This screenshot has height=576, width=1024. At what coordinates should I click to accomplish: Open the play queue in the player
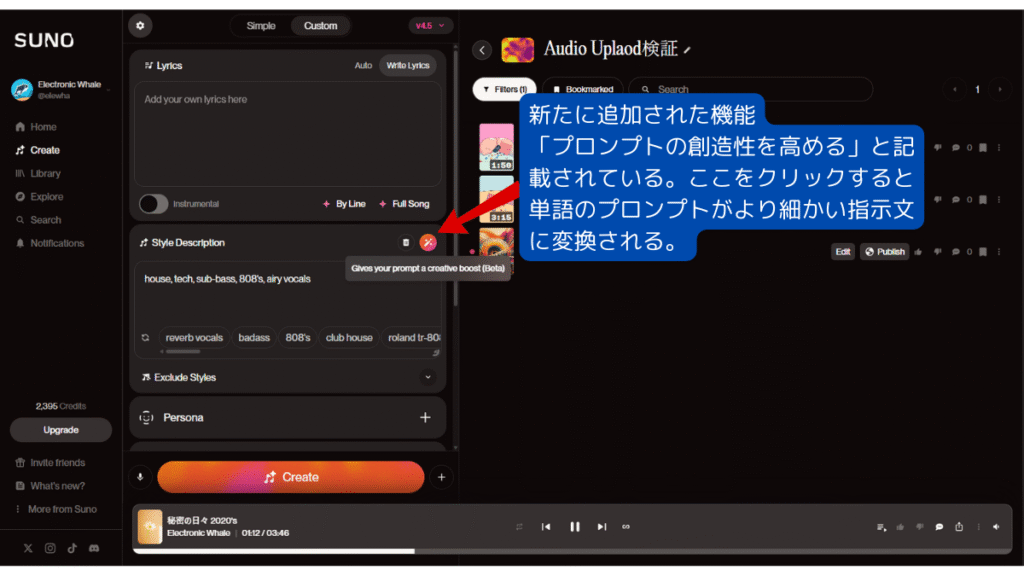pyautogui.click(x=882, y=527)
